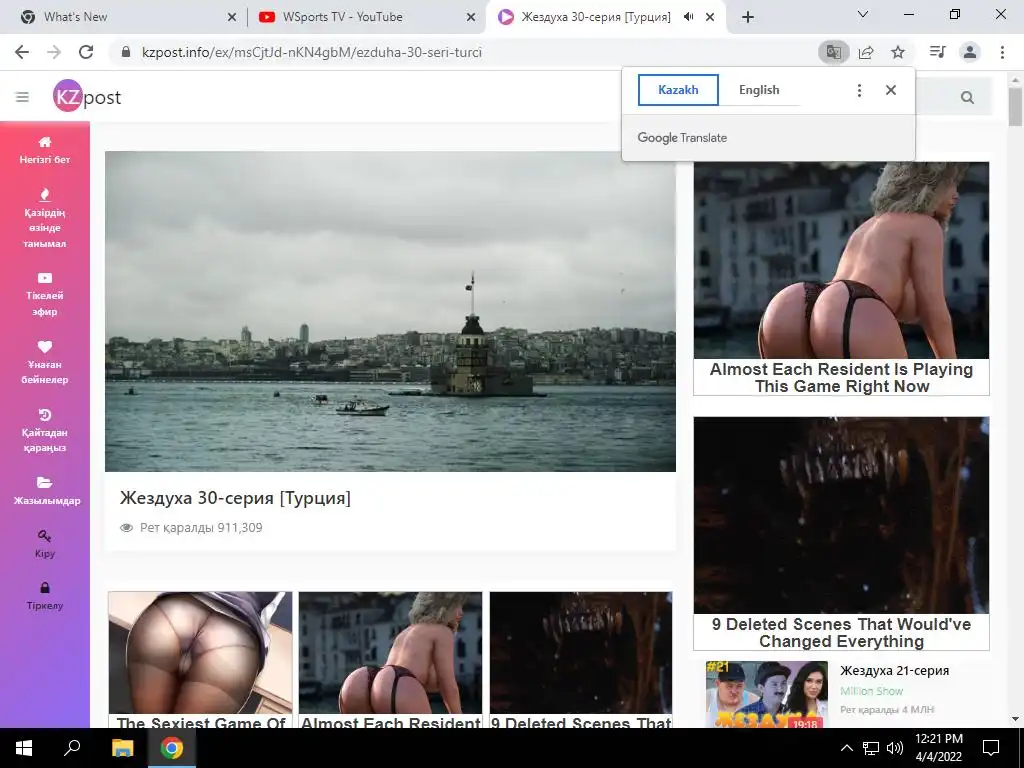Go to Тікелей эфир live section

pos(44,295)
